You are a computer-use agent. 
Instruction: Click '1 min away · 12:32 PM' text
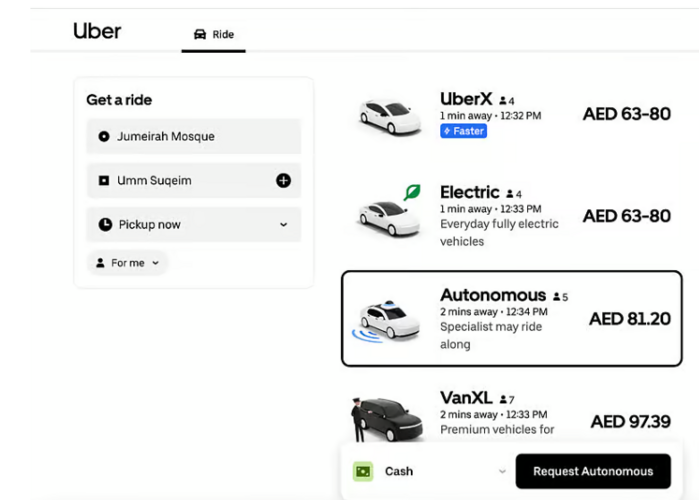click(x=491, y=116)
